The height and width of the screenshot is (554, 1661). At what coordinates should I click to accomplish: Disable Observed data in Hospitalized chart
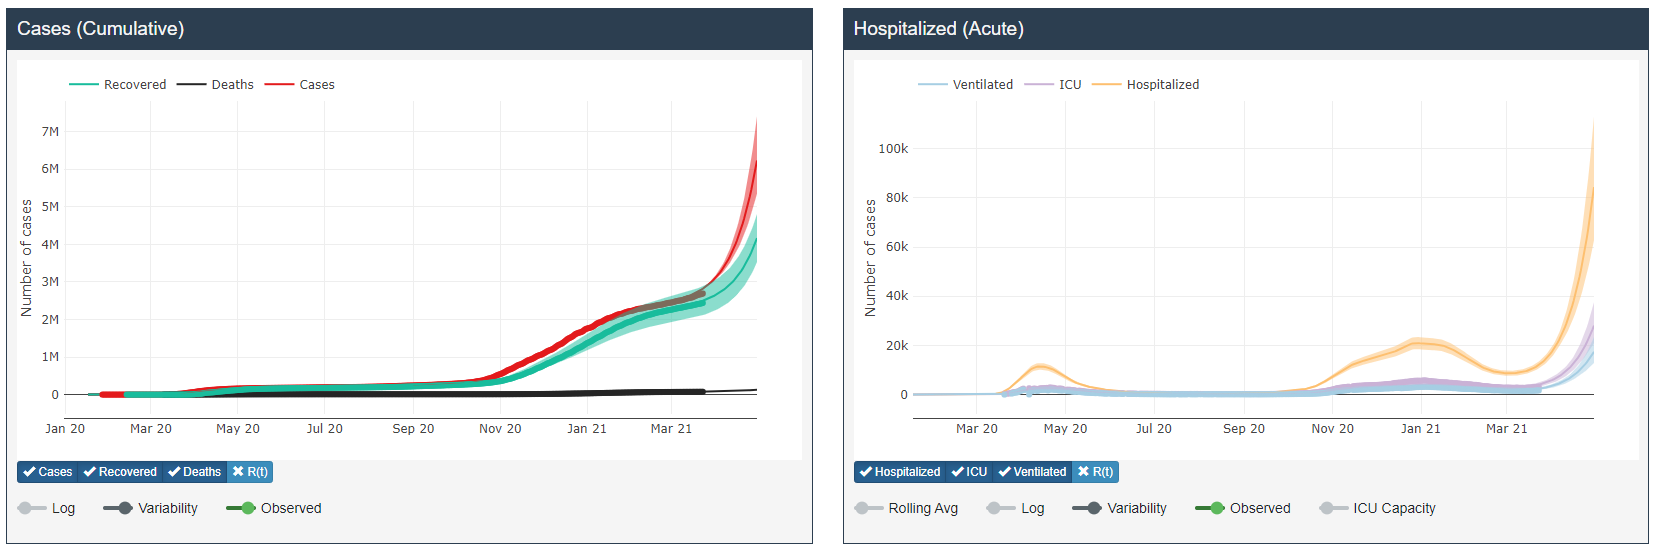coord(1210,508)
